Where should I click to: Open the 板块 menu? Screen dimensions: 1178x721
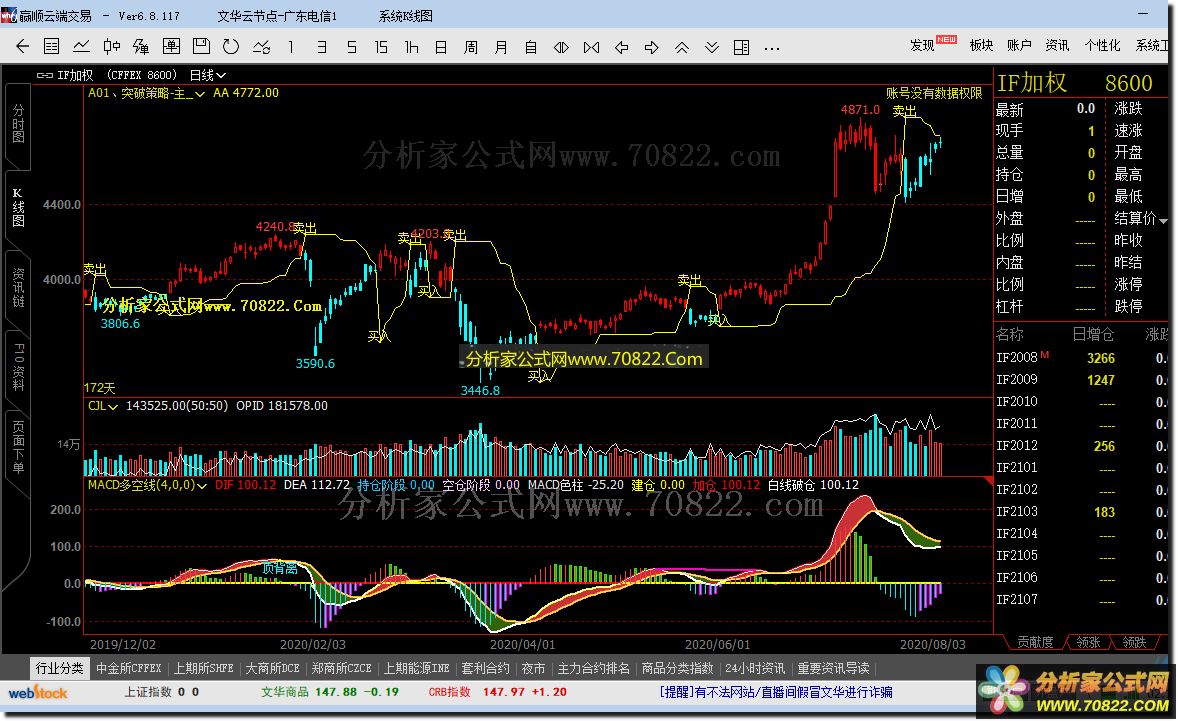(981, 45)
